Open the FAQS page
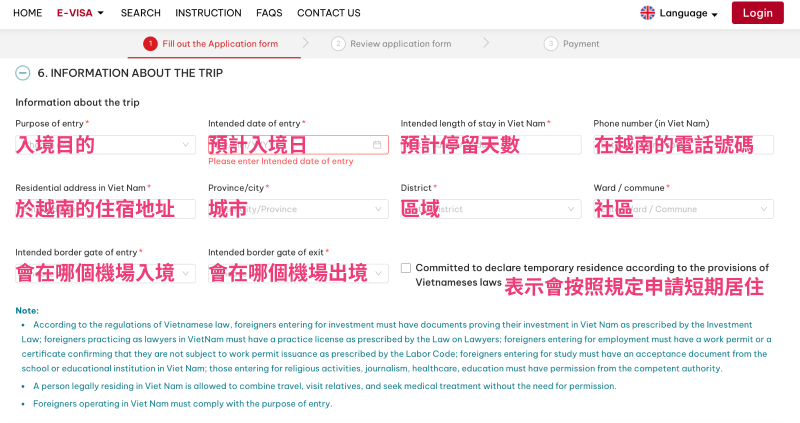Viewport: 800px width, 423px height. (269, 13)
